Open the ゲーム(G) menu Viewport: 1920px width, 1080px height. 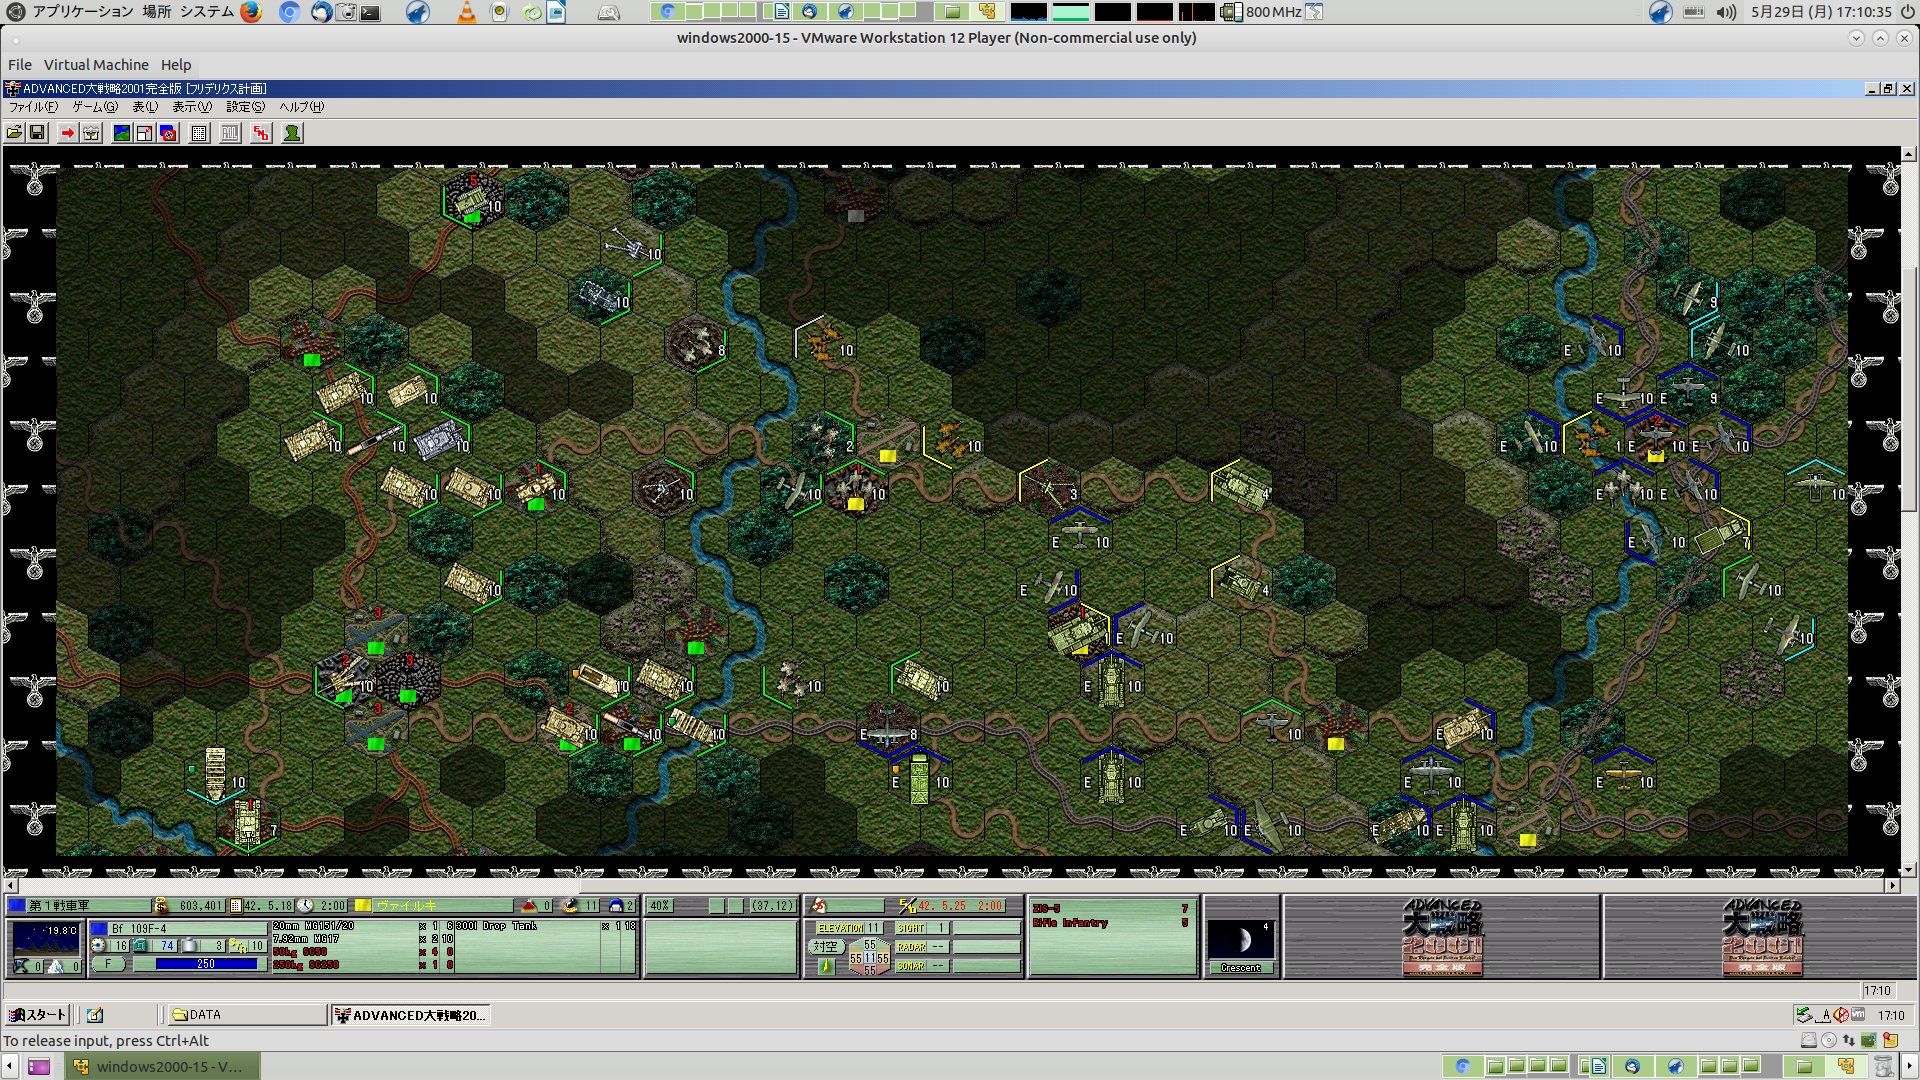(x=95, y=107)
